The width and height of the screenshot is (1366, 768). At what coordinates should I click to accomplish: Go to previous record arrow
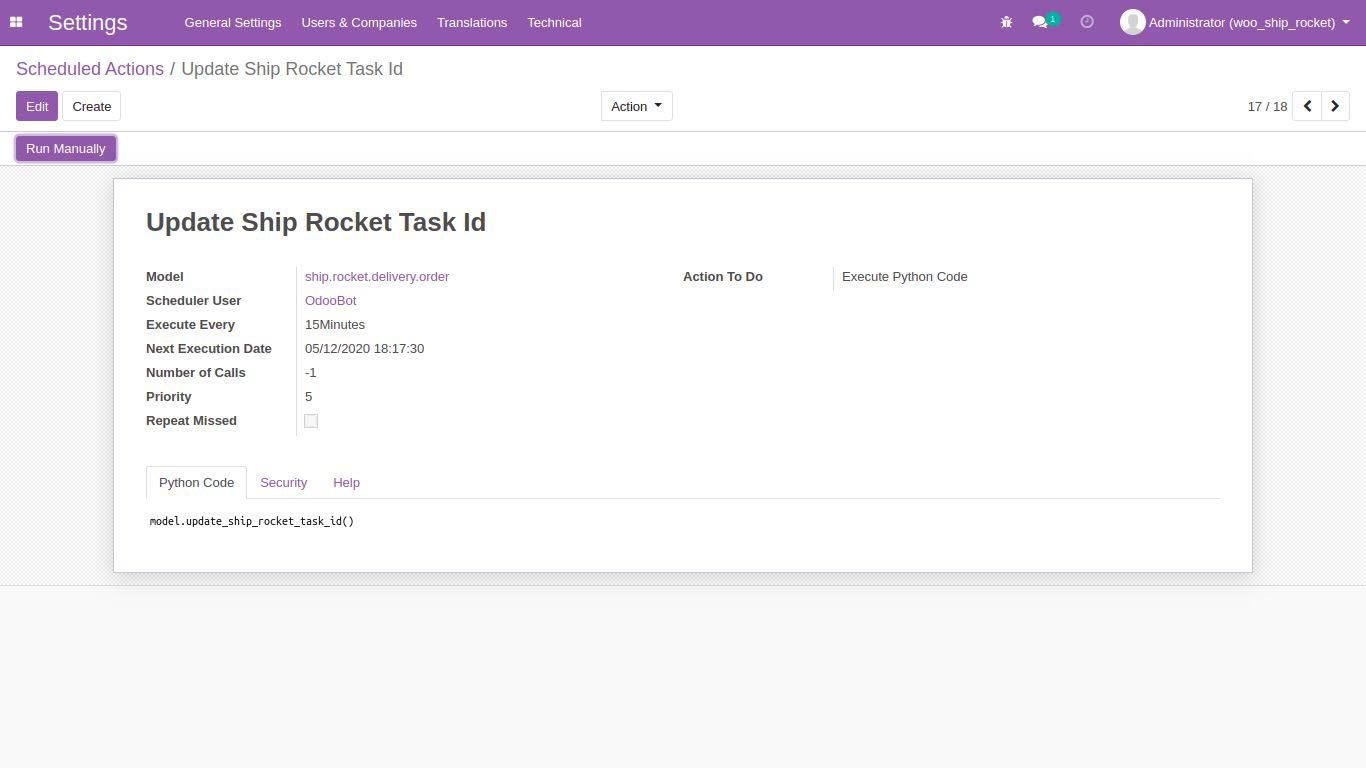click(x=1307, y=106)
